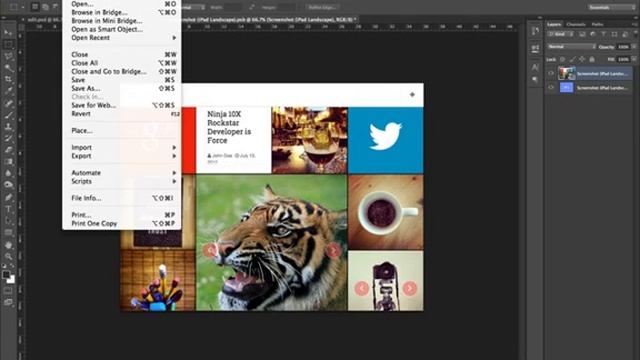Open the Fill slider dropdown arrow
The image size is (640, 360).
pyautogui.click(x=634, y=59)
